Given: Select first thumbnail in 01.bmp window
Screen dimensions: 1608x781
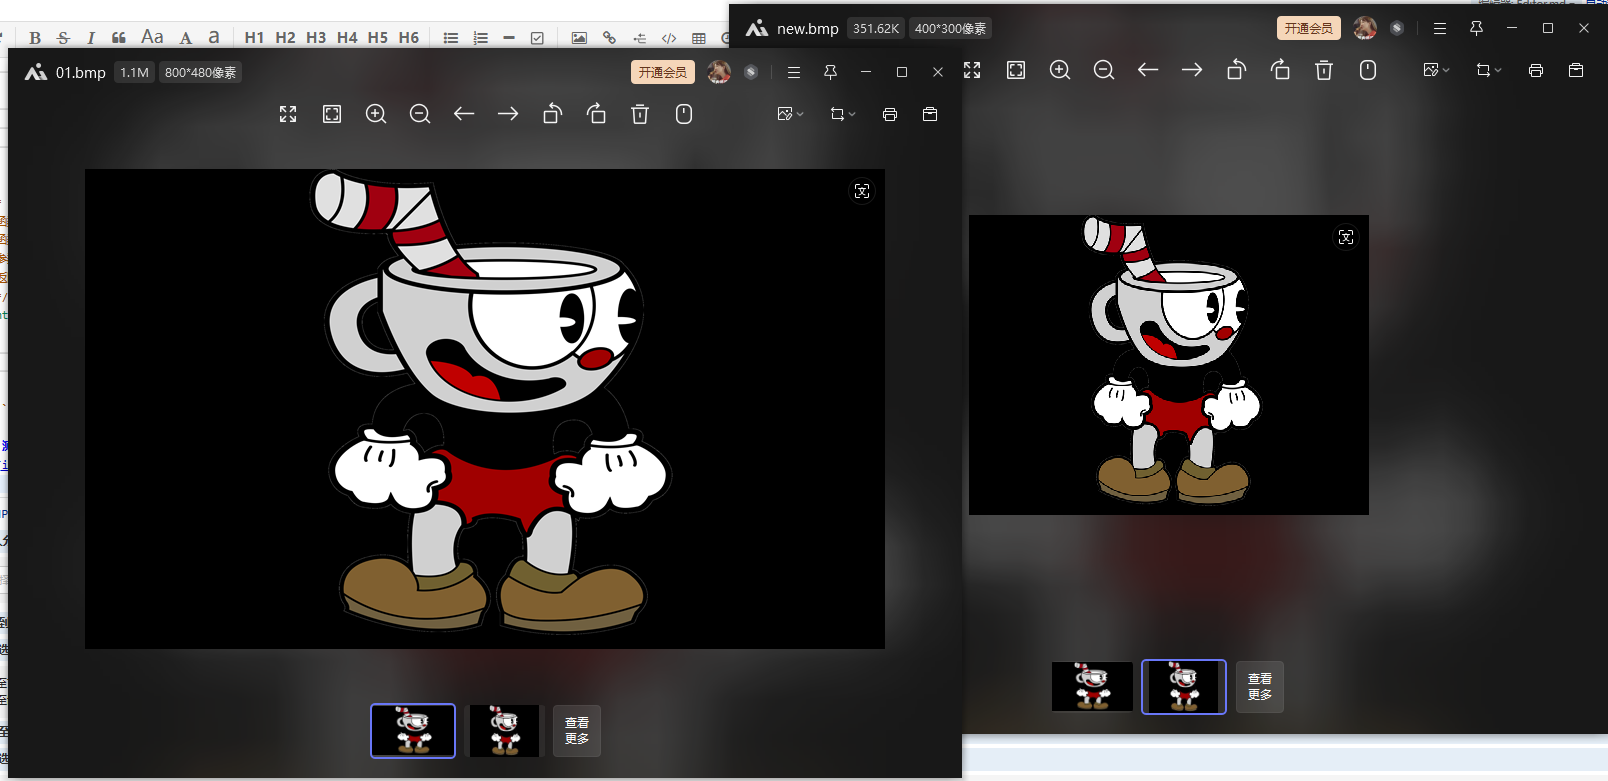Looking at the screenshot, I should [x=413, y=731].
